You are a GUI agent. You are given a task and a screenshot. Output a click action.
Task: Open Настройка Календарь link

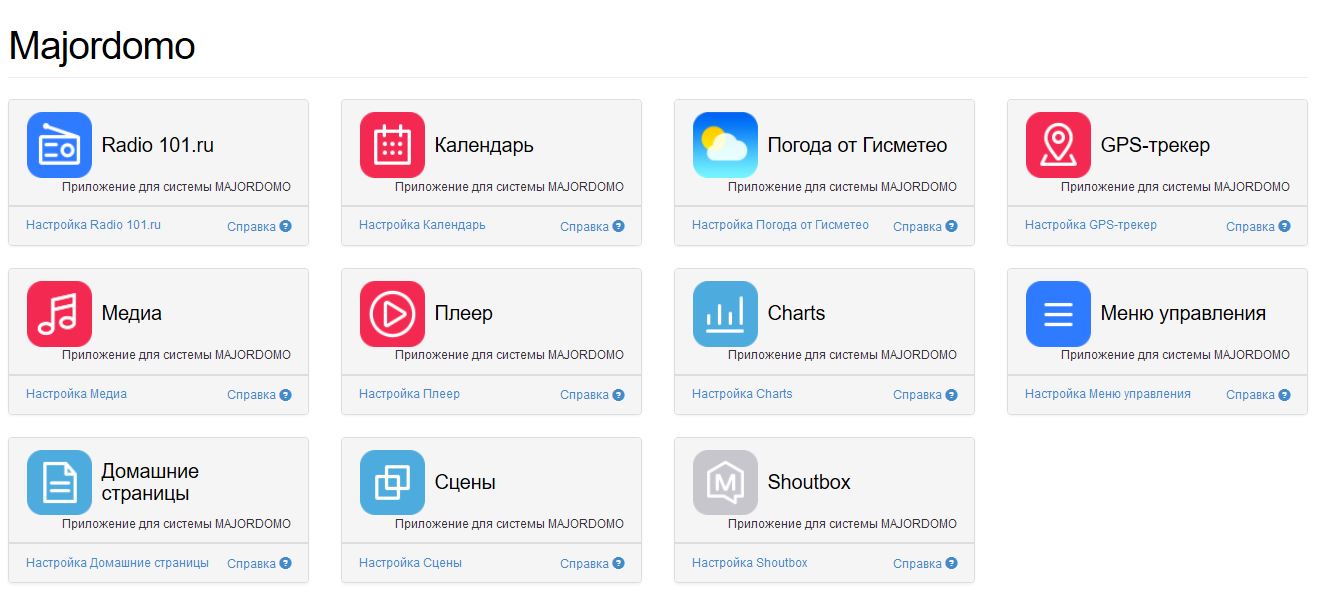(x=422, y=225)
